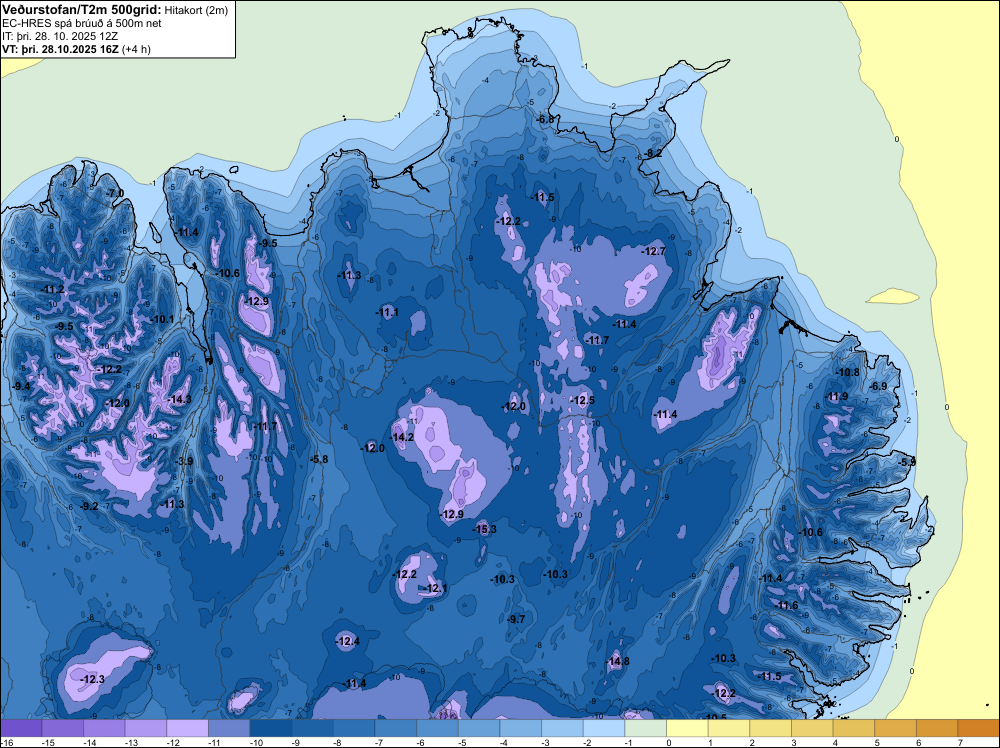The height and width of the screenshot is (748, 1000).
Task: Click the -12.7 temperature value
Action: click(x=654, y=251)
